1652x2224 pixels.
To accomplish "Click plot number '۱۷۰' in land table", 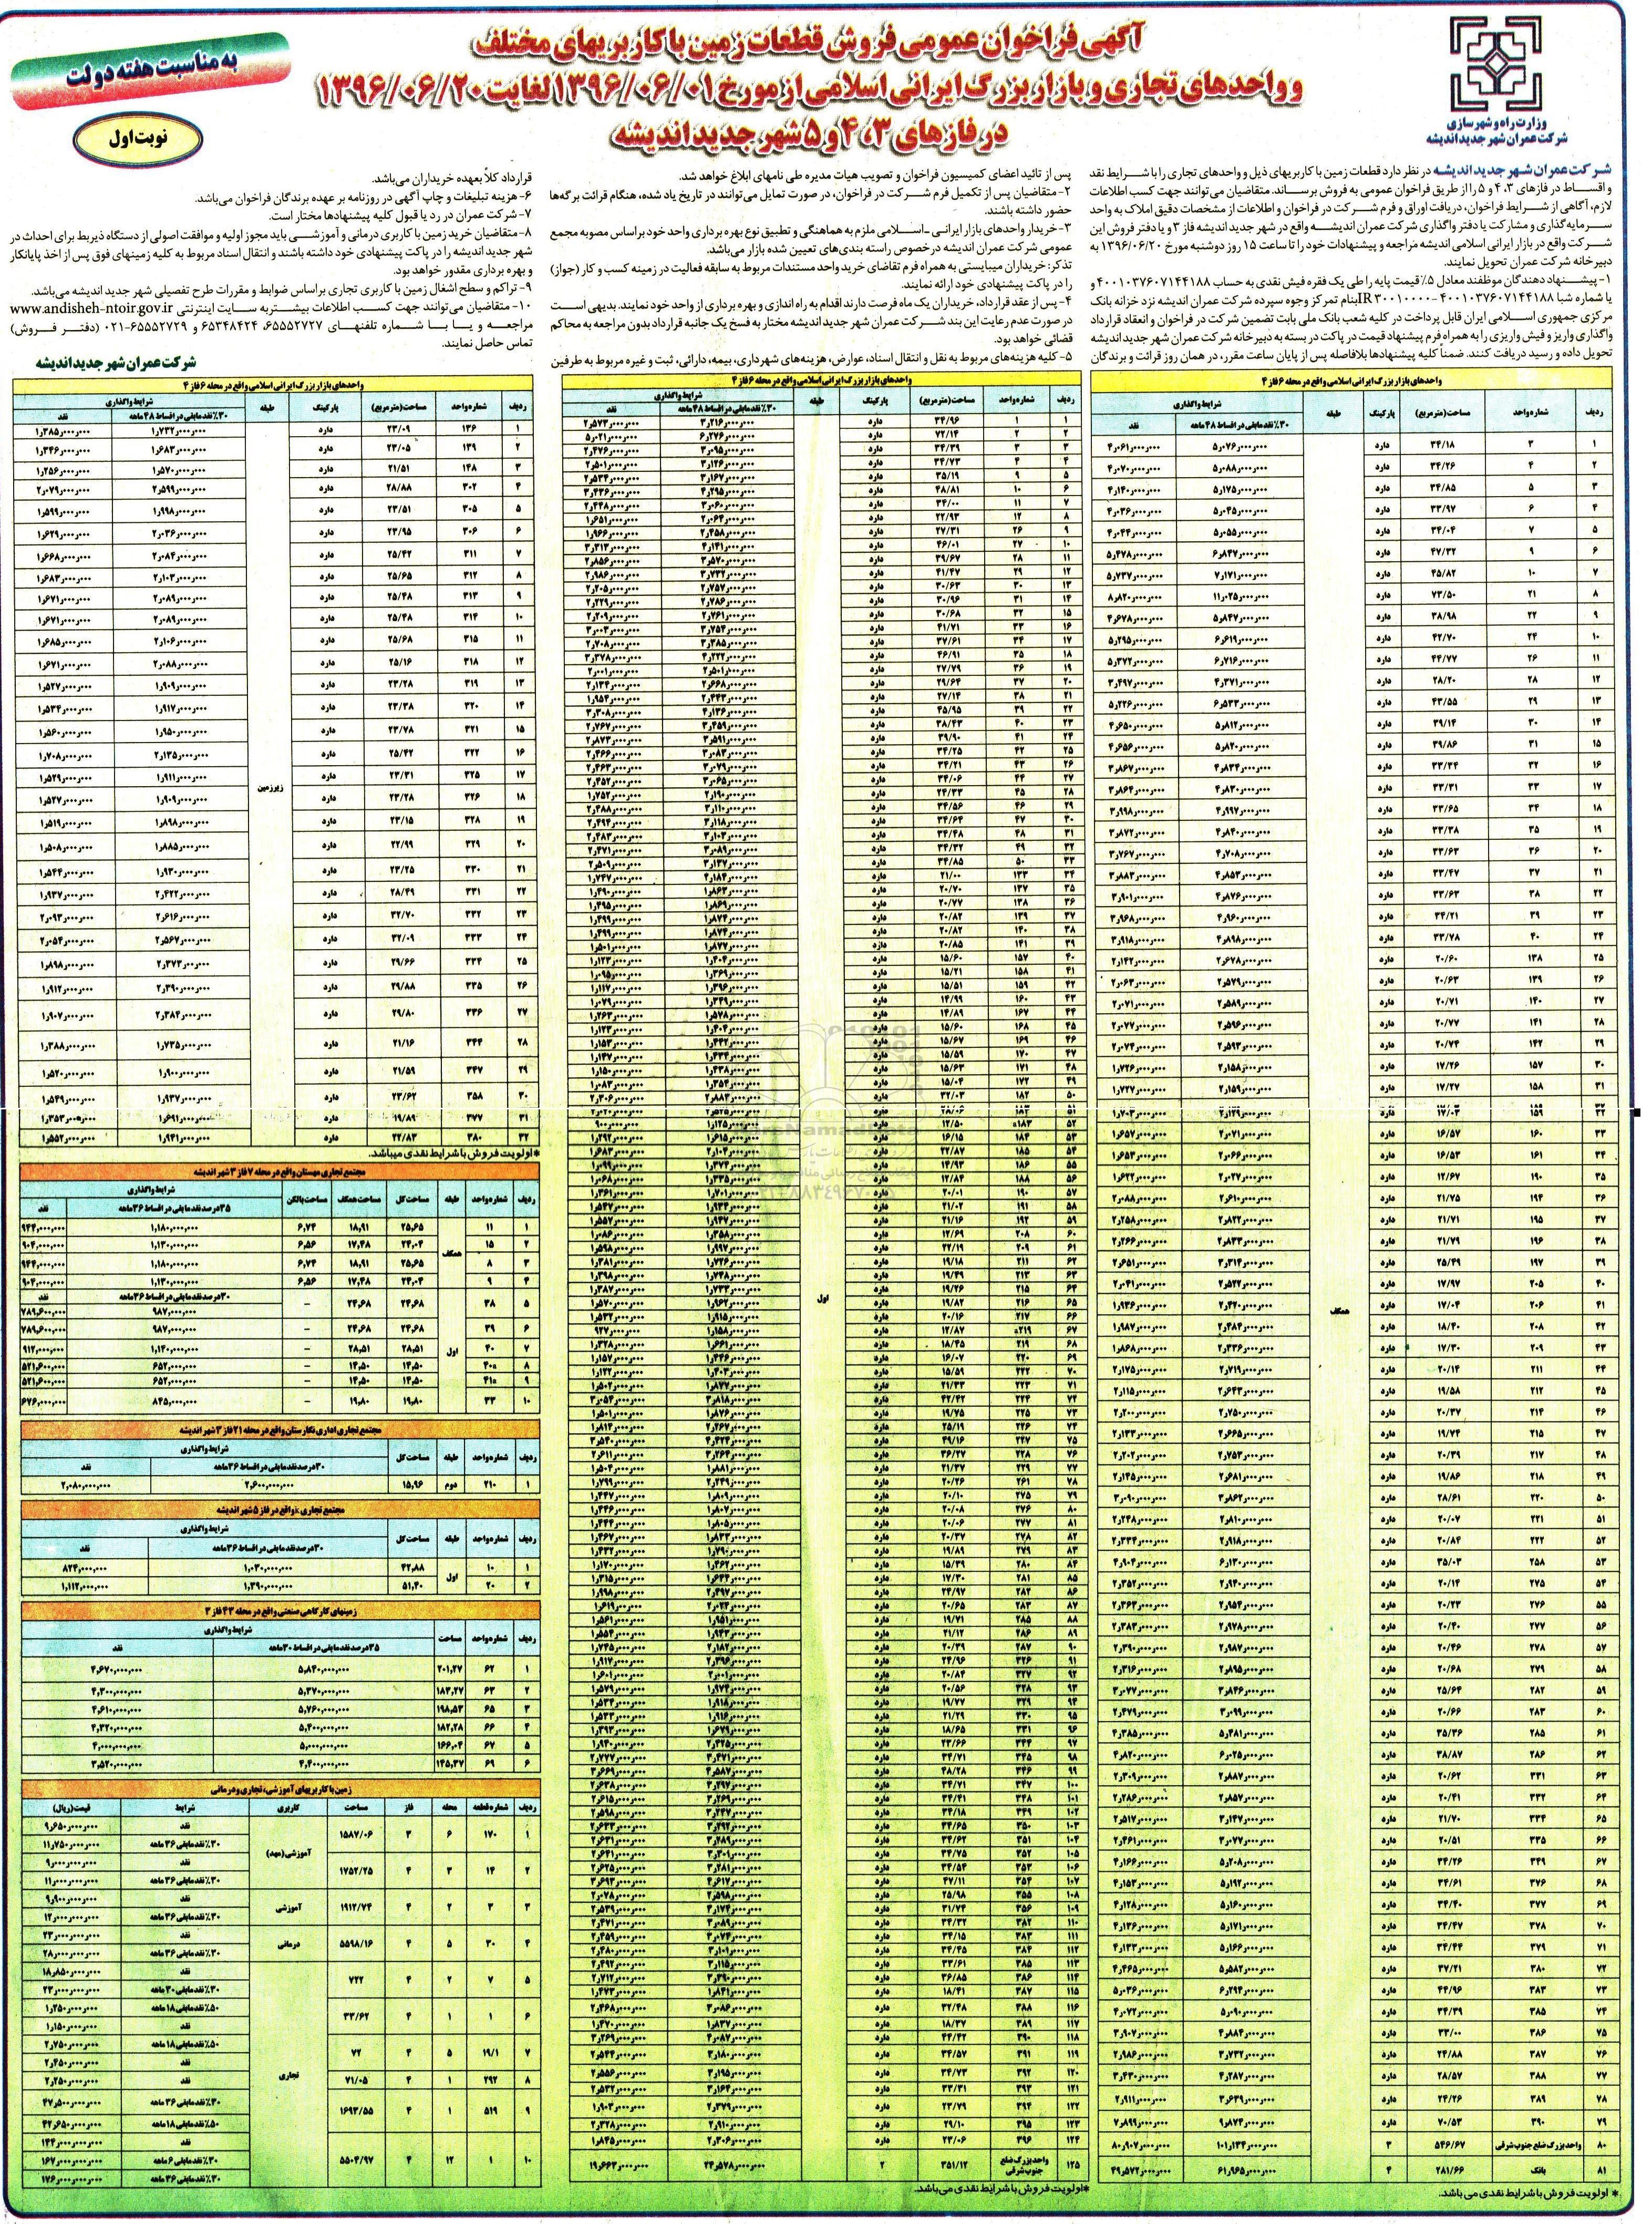I will coord(490,1835).
